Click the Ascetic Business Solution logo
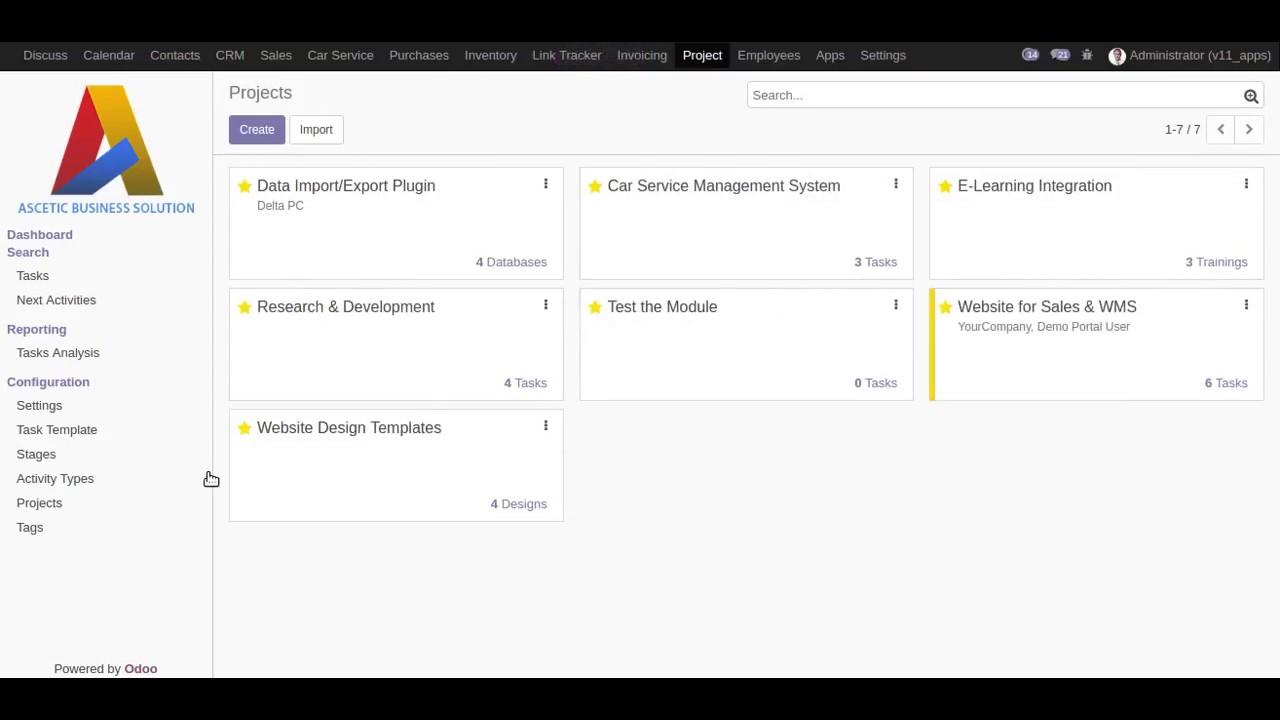The width and height of the screenshot is (1280, 720). (106, 150)
